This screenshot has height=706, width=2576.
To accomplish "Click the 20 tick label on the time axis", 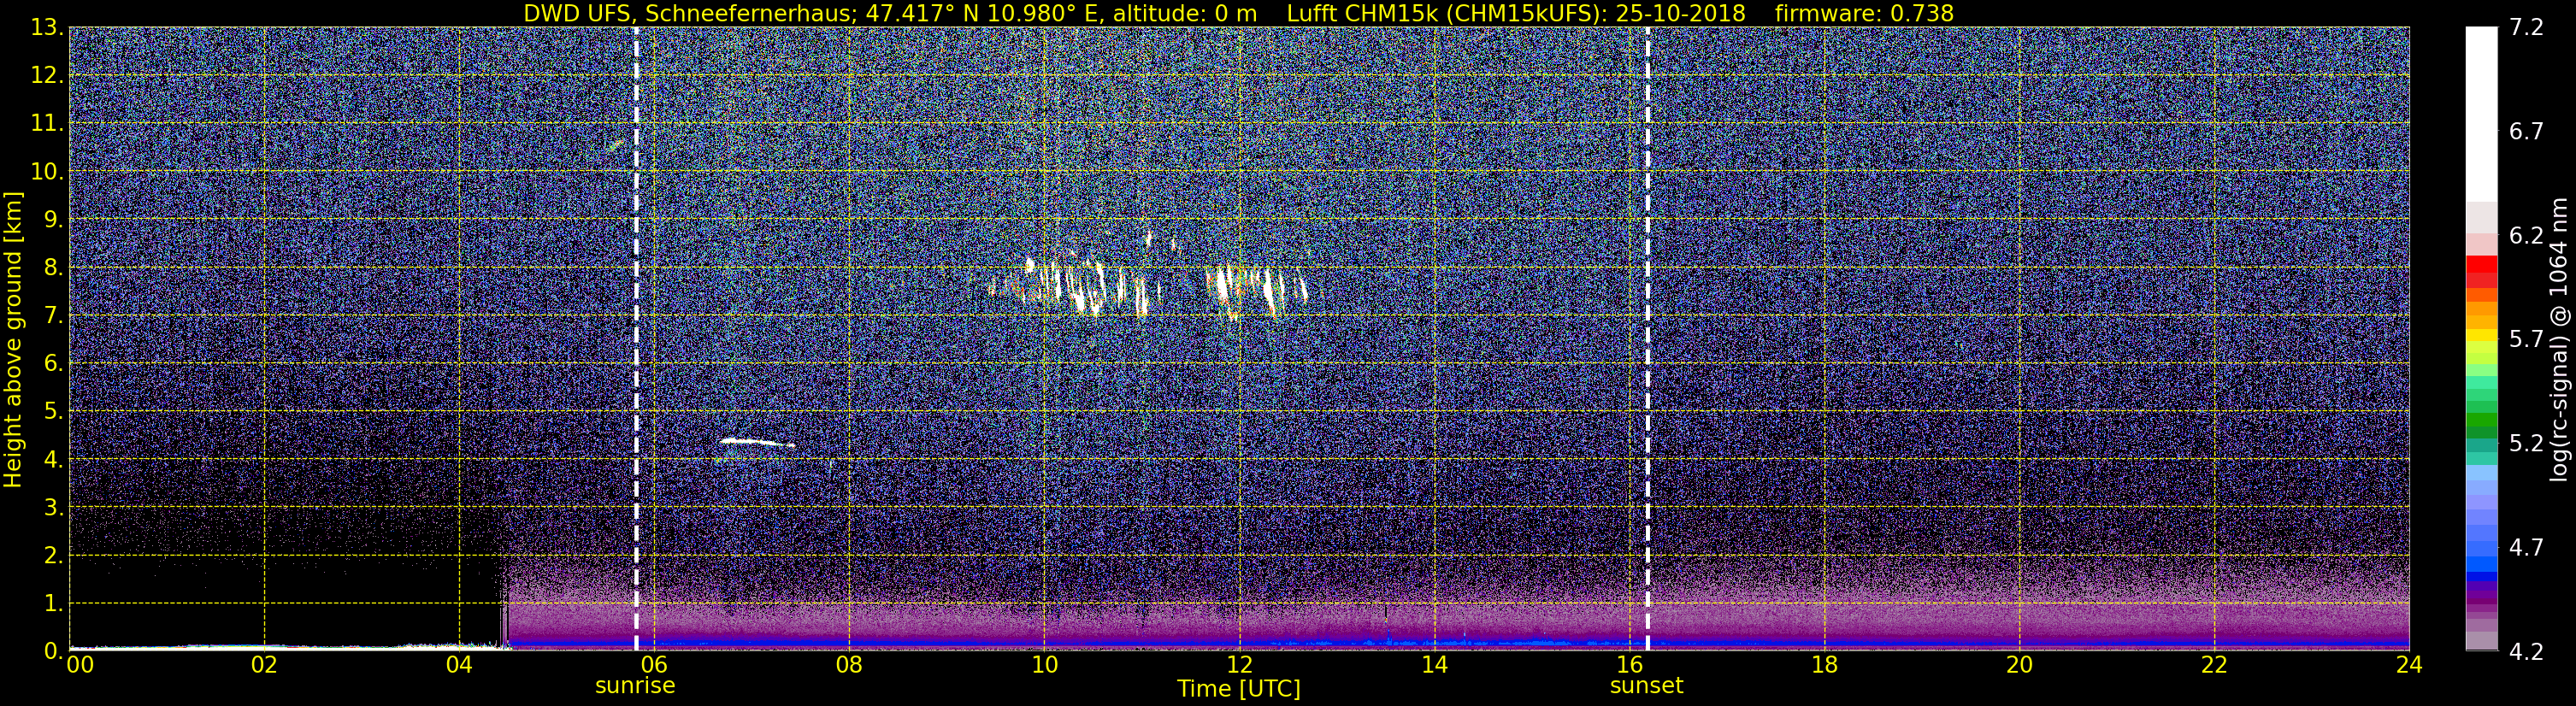I will pyautogui.click(x=2019, y=666).
